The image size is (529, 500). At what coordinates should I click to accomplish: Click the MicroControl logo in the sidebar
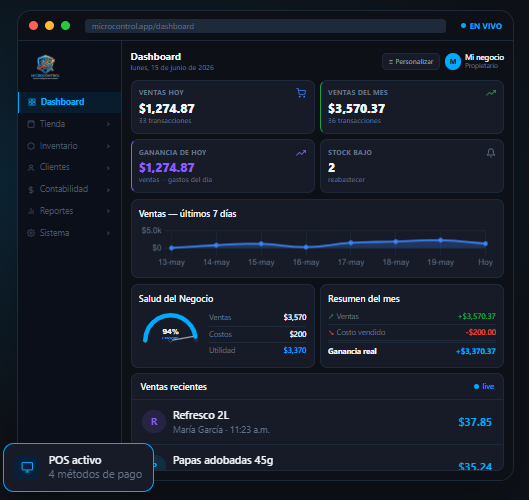coord(46,67)
